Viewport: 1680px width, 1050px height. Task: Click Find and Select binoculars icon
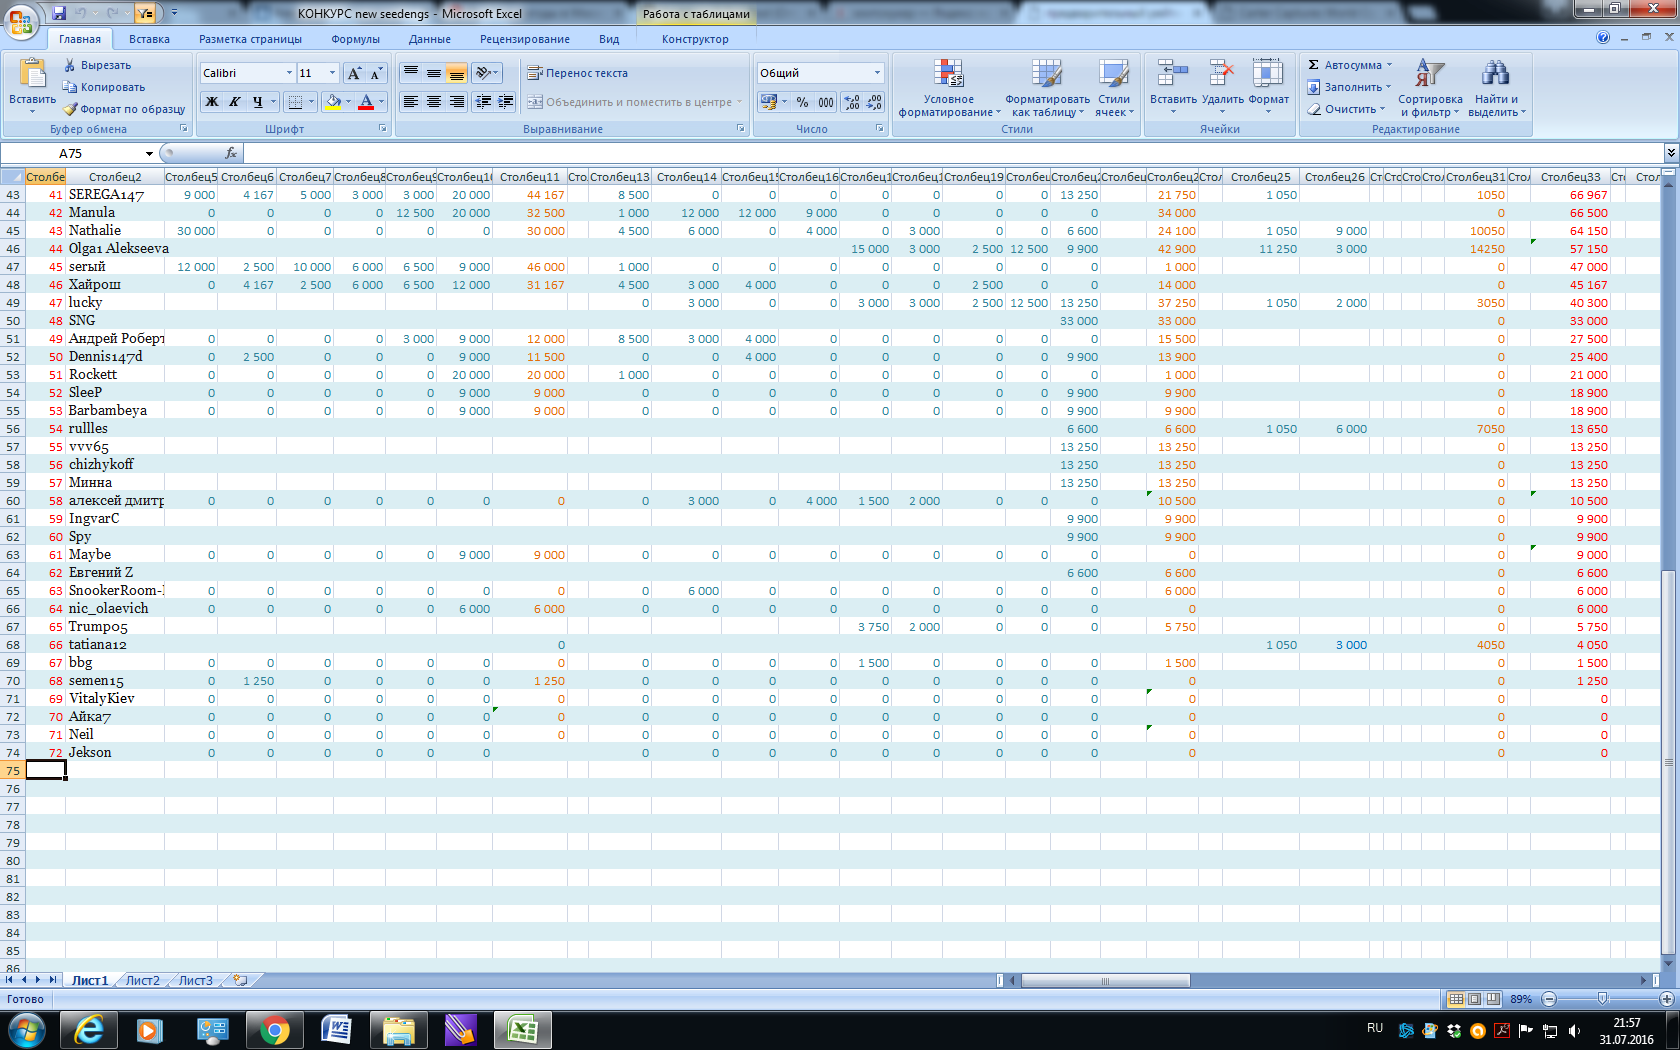(x=1495, y=74)
